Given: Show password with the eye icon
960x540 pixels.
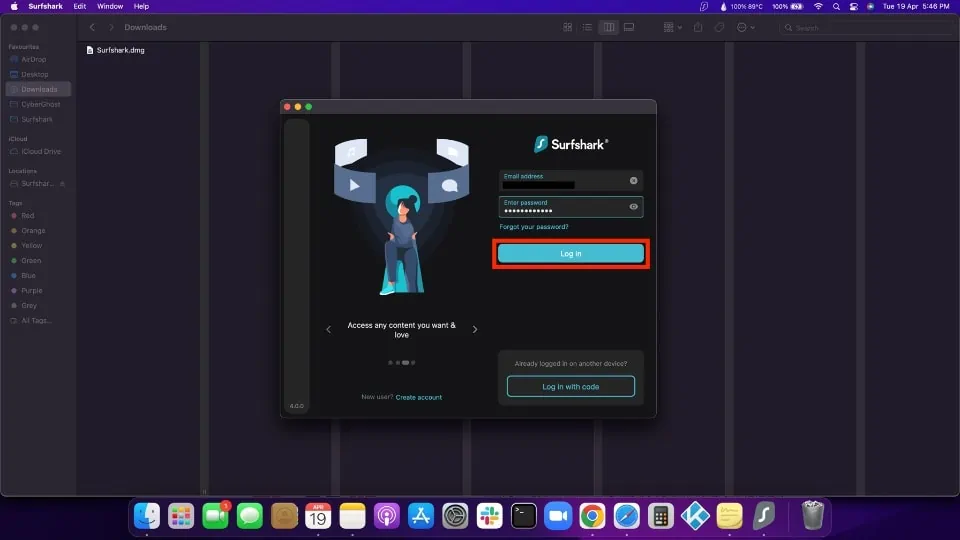Looking at the screenshot, I should coord(634,207).
